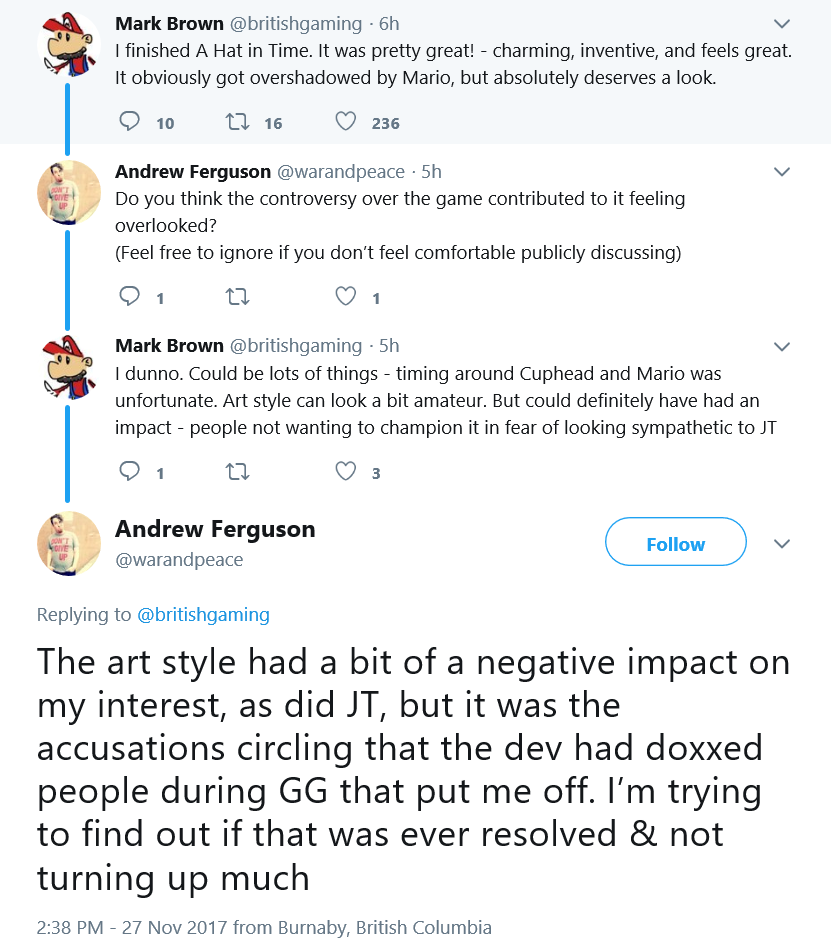Open the @warandpeace handle in the main tweet
The width and height of the screenshot is (831, 941).
(x=179, y=559)
